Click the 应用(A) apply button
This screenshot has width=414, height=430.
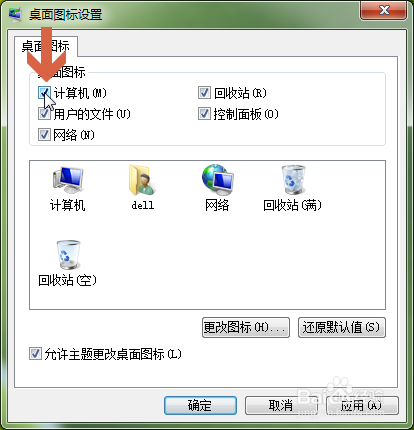[x=362, y=405]
